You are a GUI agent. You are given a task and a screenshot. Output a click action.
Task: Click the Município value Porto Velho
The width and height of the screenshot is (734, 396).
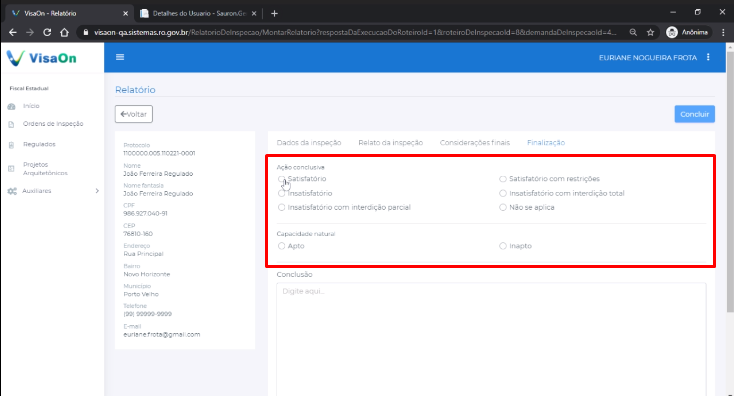(141, 294)
